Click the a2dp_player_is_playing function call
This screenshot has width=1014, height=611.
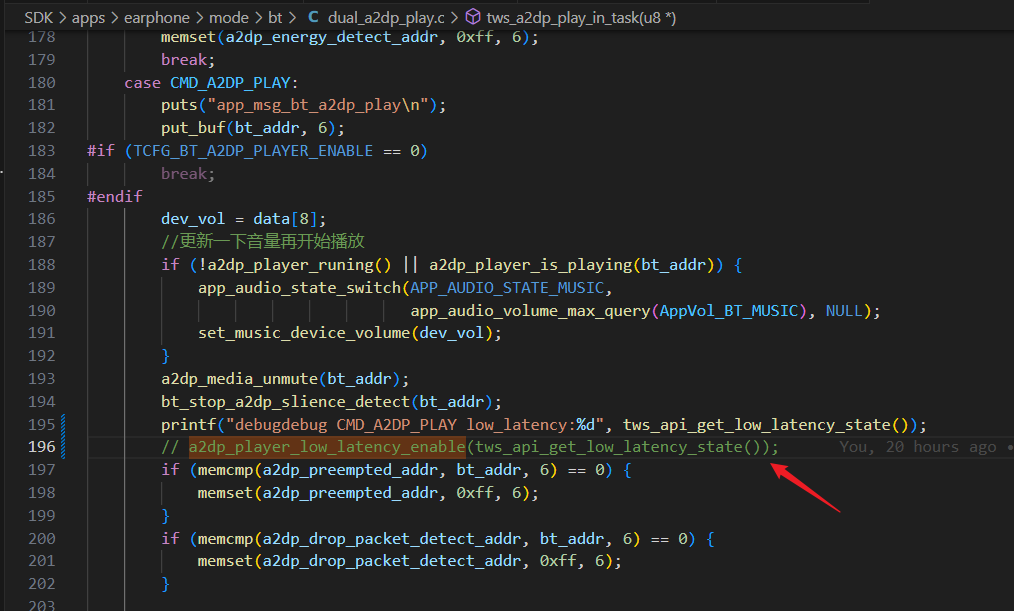(x=530, y=264)
